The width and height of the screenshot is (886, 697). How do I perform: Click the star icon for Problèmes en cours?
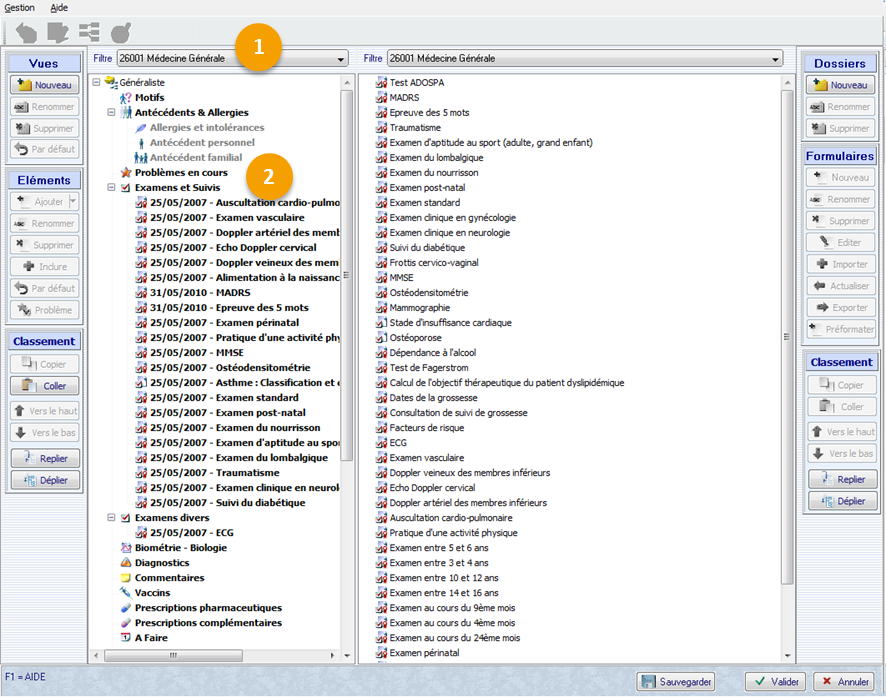(126, 173)
